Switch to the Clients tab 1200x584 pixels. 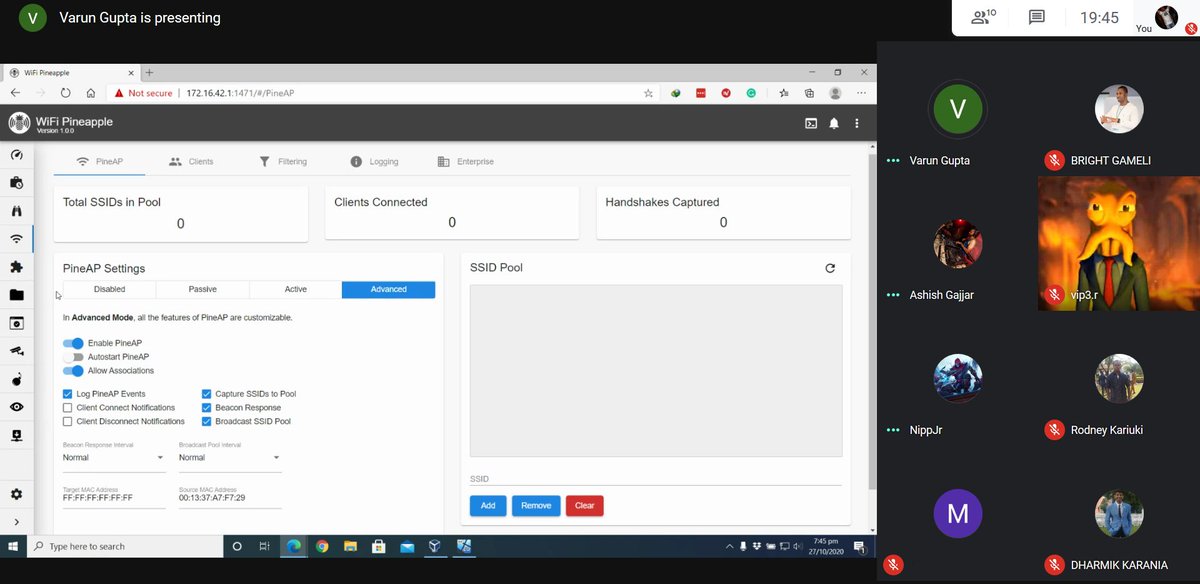190,161
